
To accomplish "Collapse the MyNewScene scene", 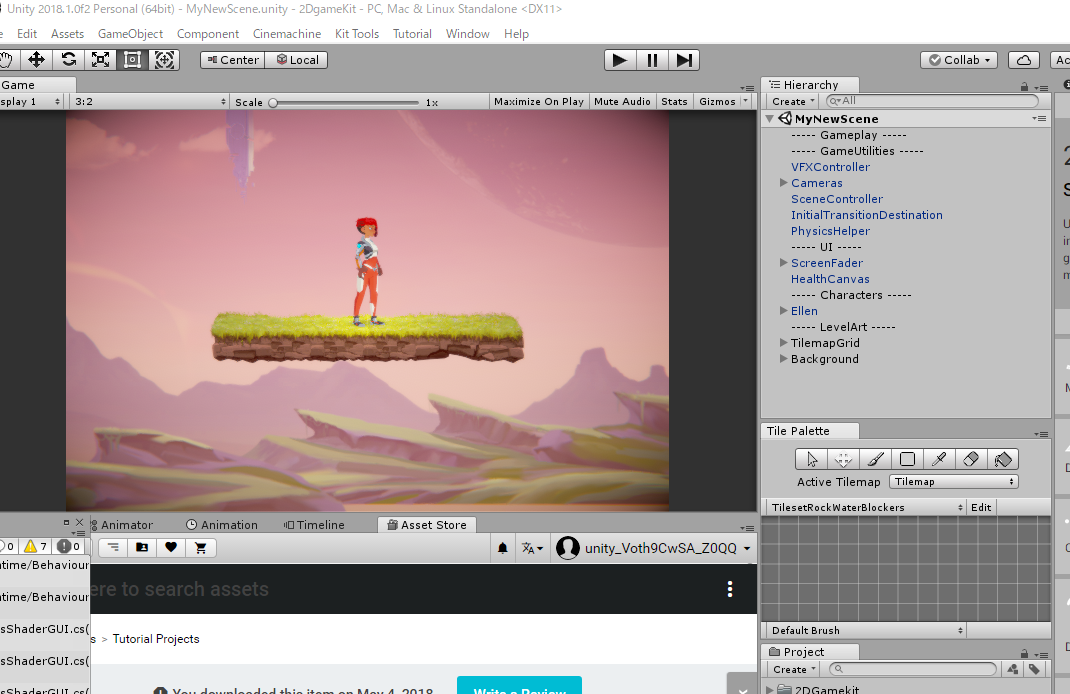I will click(770, 119).
